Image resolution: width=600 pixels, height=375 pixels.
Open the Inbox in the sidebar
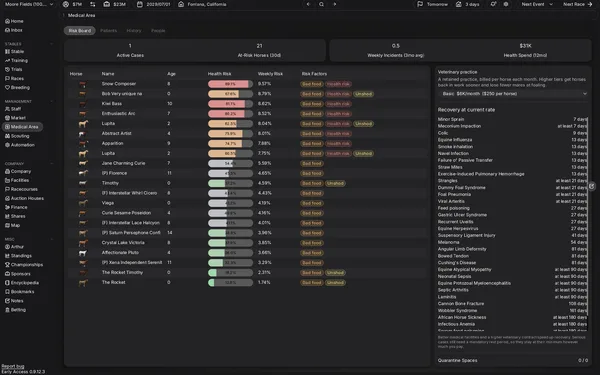[14, 30]
